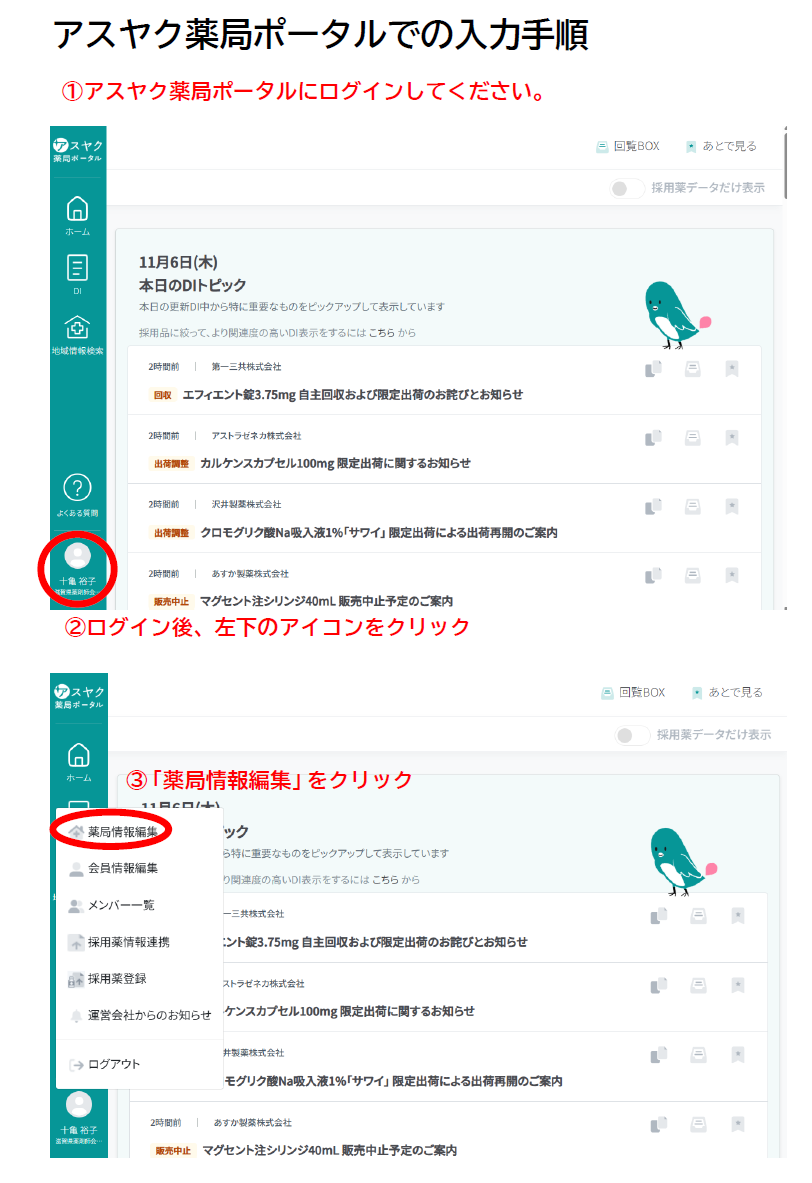Choose 採用薬情報連携 in the popup menu

(128, 942)
